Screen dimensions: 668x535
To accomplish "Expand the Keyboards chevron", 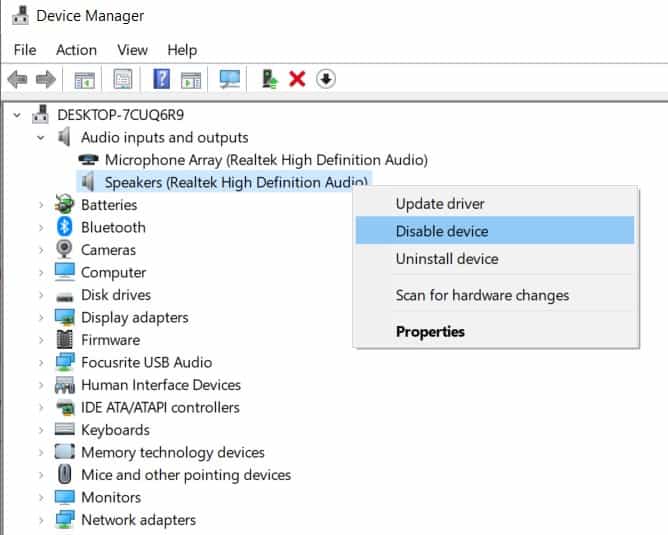I will point(41,430).
